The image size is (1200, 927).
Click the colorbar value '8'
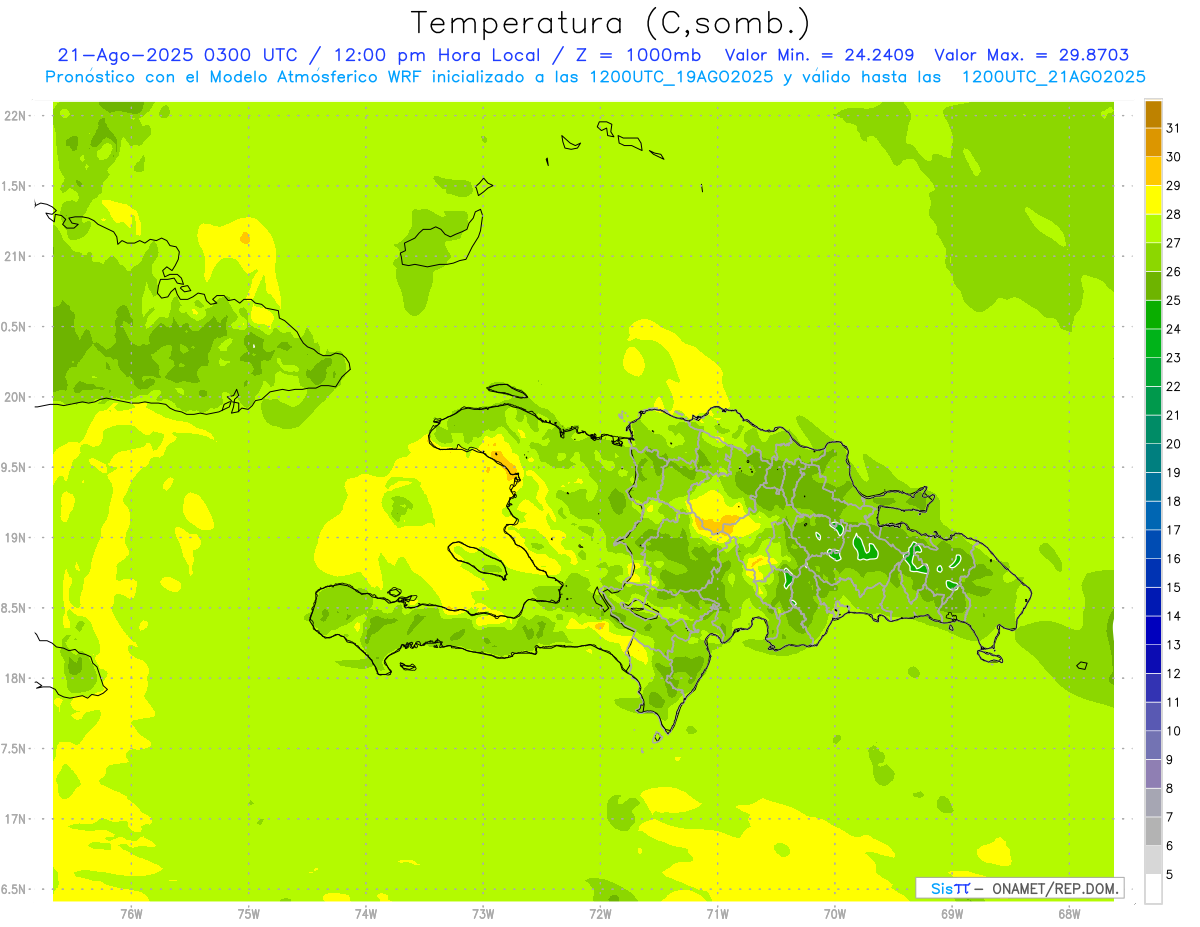pos(1170,789)
